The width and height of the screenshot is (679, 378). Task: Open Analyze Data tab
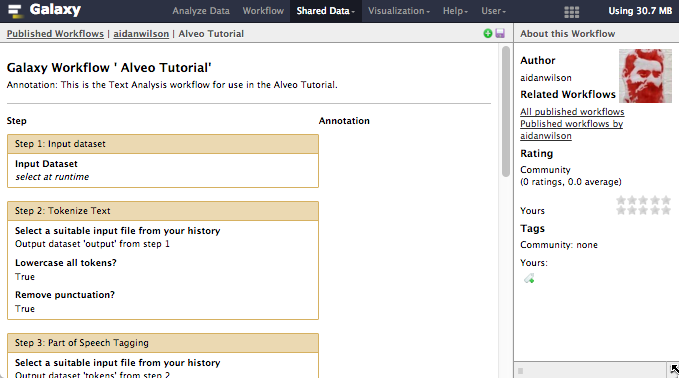[x=201, y=11]
